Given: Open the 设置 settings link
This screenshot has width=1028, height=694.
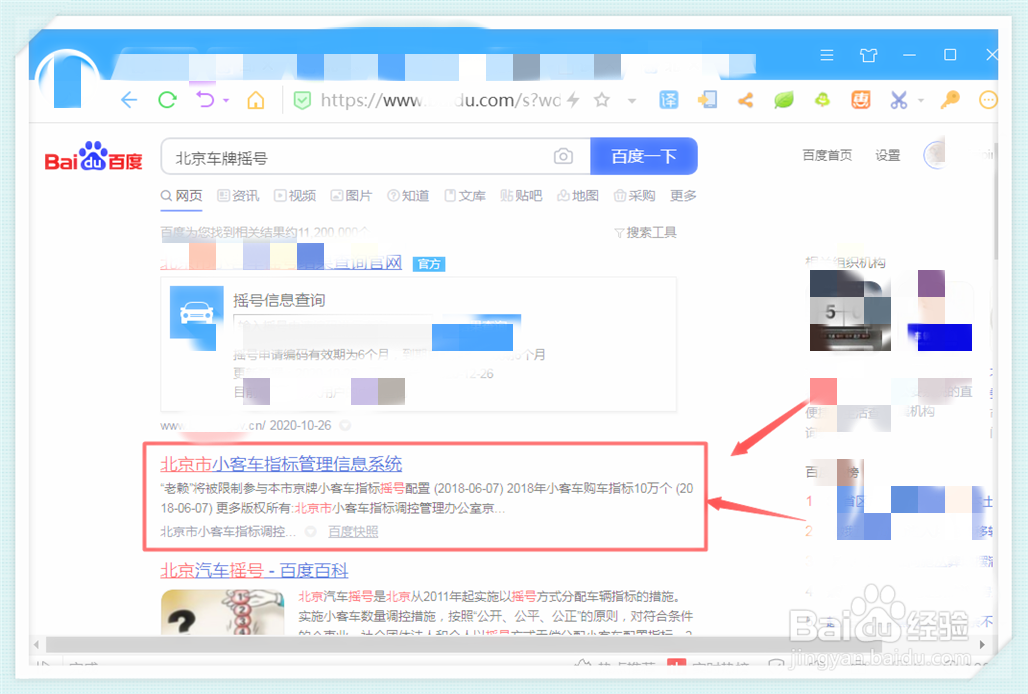Looking at the screenshot, I should pos(887,155).
